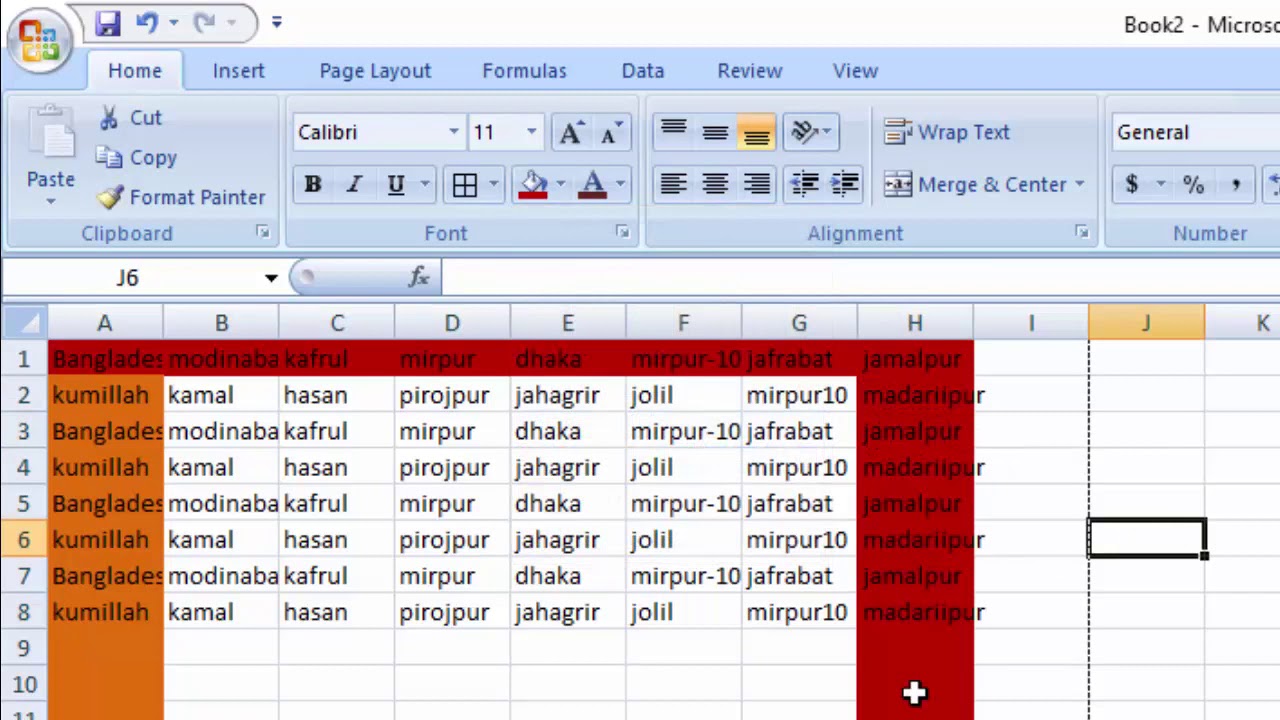Image resolution: width=1280 pixels, height=720 pixels.
Task: Decrease font size with Shrink Font
Action: 611,132
